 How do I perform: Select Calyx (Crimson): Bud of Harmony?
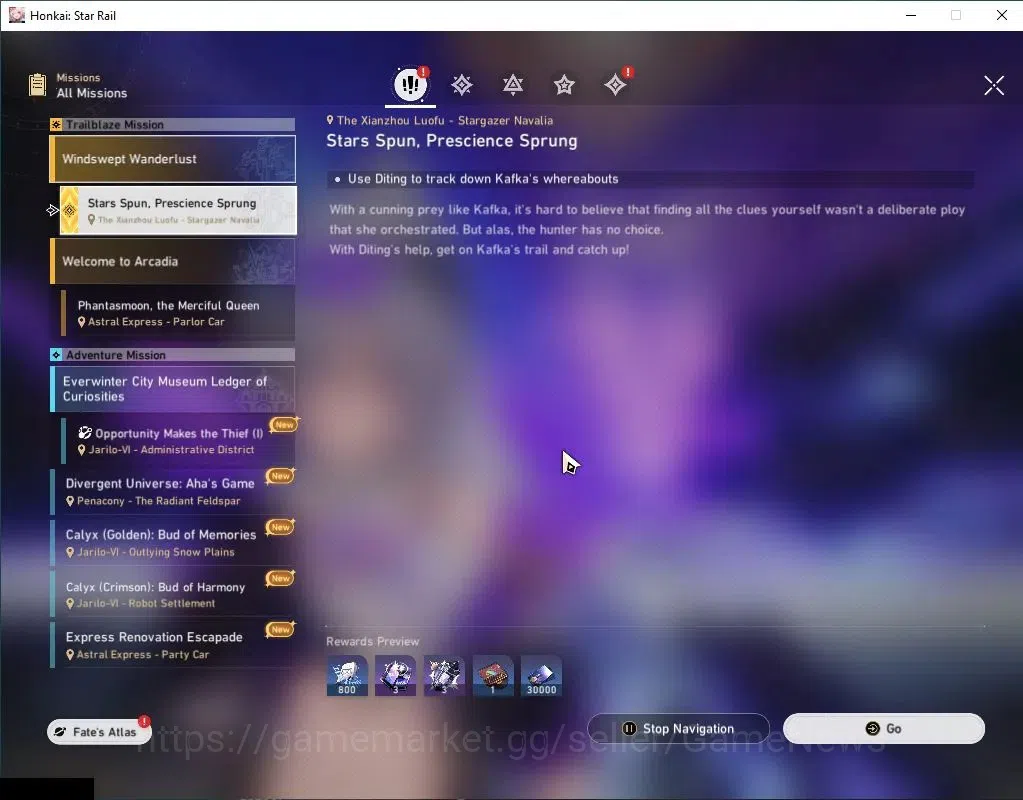[x=173, y=594]
